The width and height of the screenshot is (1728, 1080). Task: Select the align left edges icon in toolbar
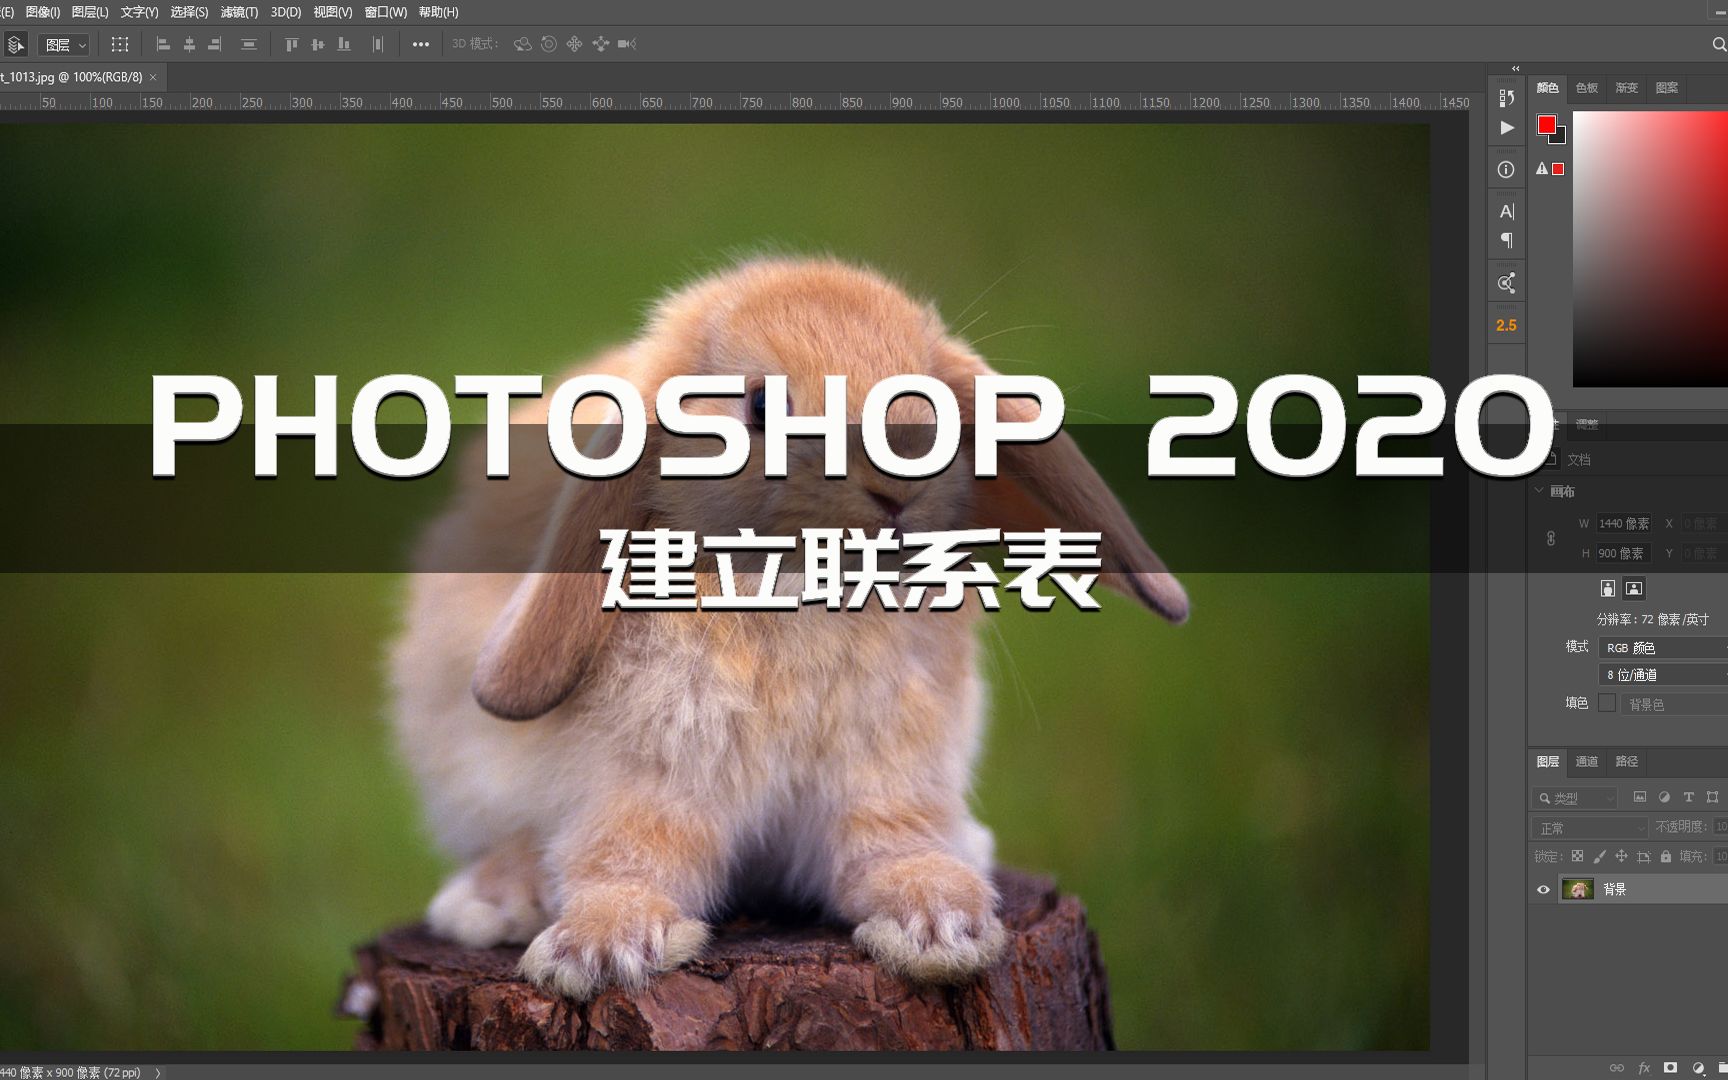tap(163, 44)
